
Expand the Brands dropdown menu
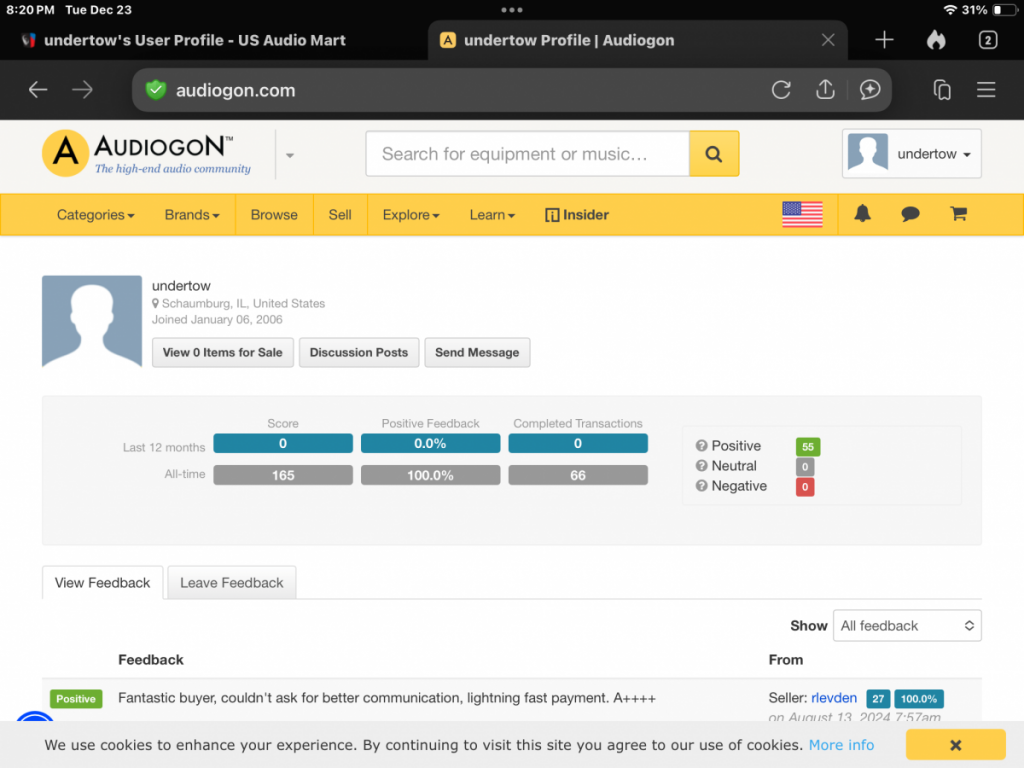192,215
